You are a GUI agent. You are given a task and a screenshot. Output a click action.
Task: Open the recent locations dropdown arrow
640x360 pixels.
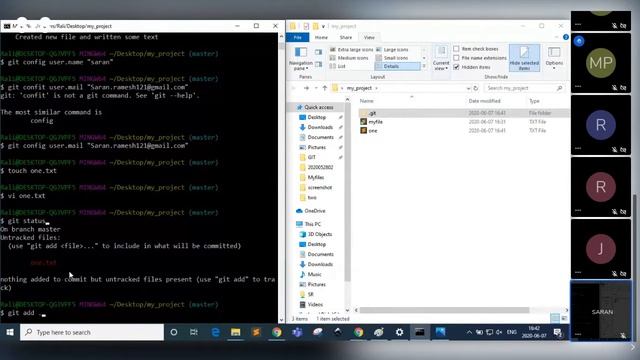pos(316,88)
